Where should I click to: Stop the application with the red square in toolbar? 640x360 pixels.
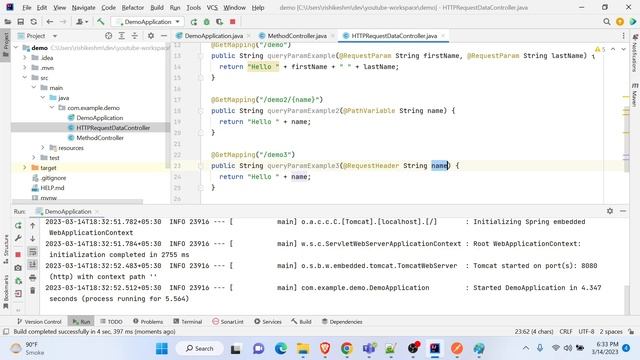coord(233,22)
